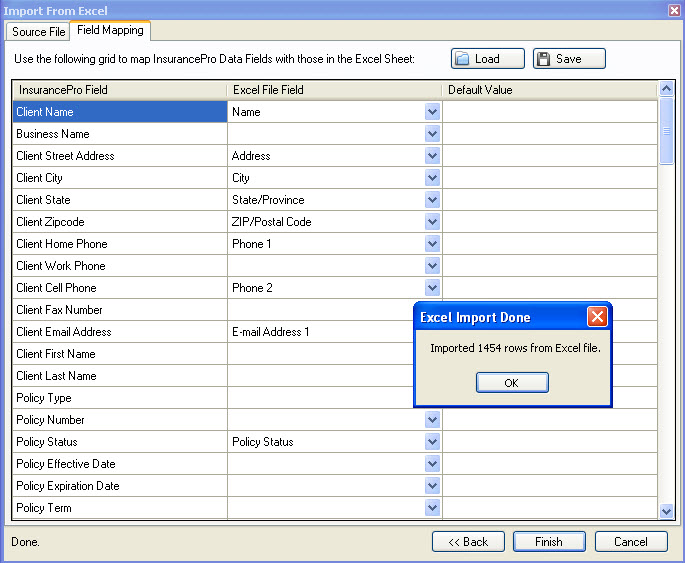This screenshot has width=685, height=563.
Task: Click the Load mapping button
Action: (x=488, y=59)
